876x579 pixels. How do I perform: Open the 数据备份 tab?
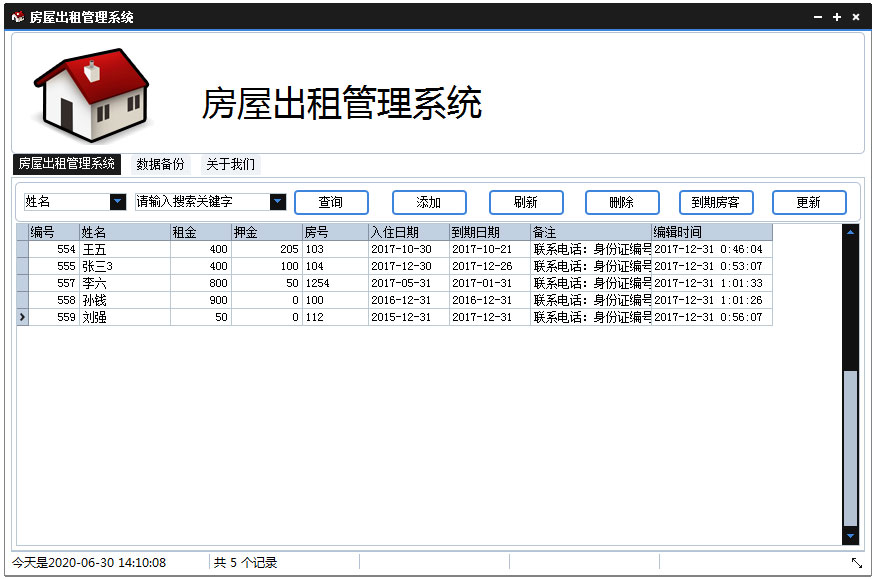(x=160, y=164)
